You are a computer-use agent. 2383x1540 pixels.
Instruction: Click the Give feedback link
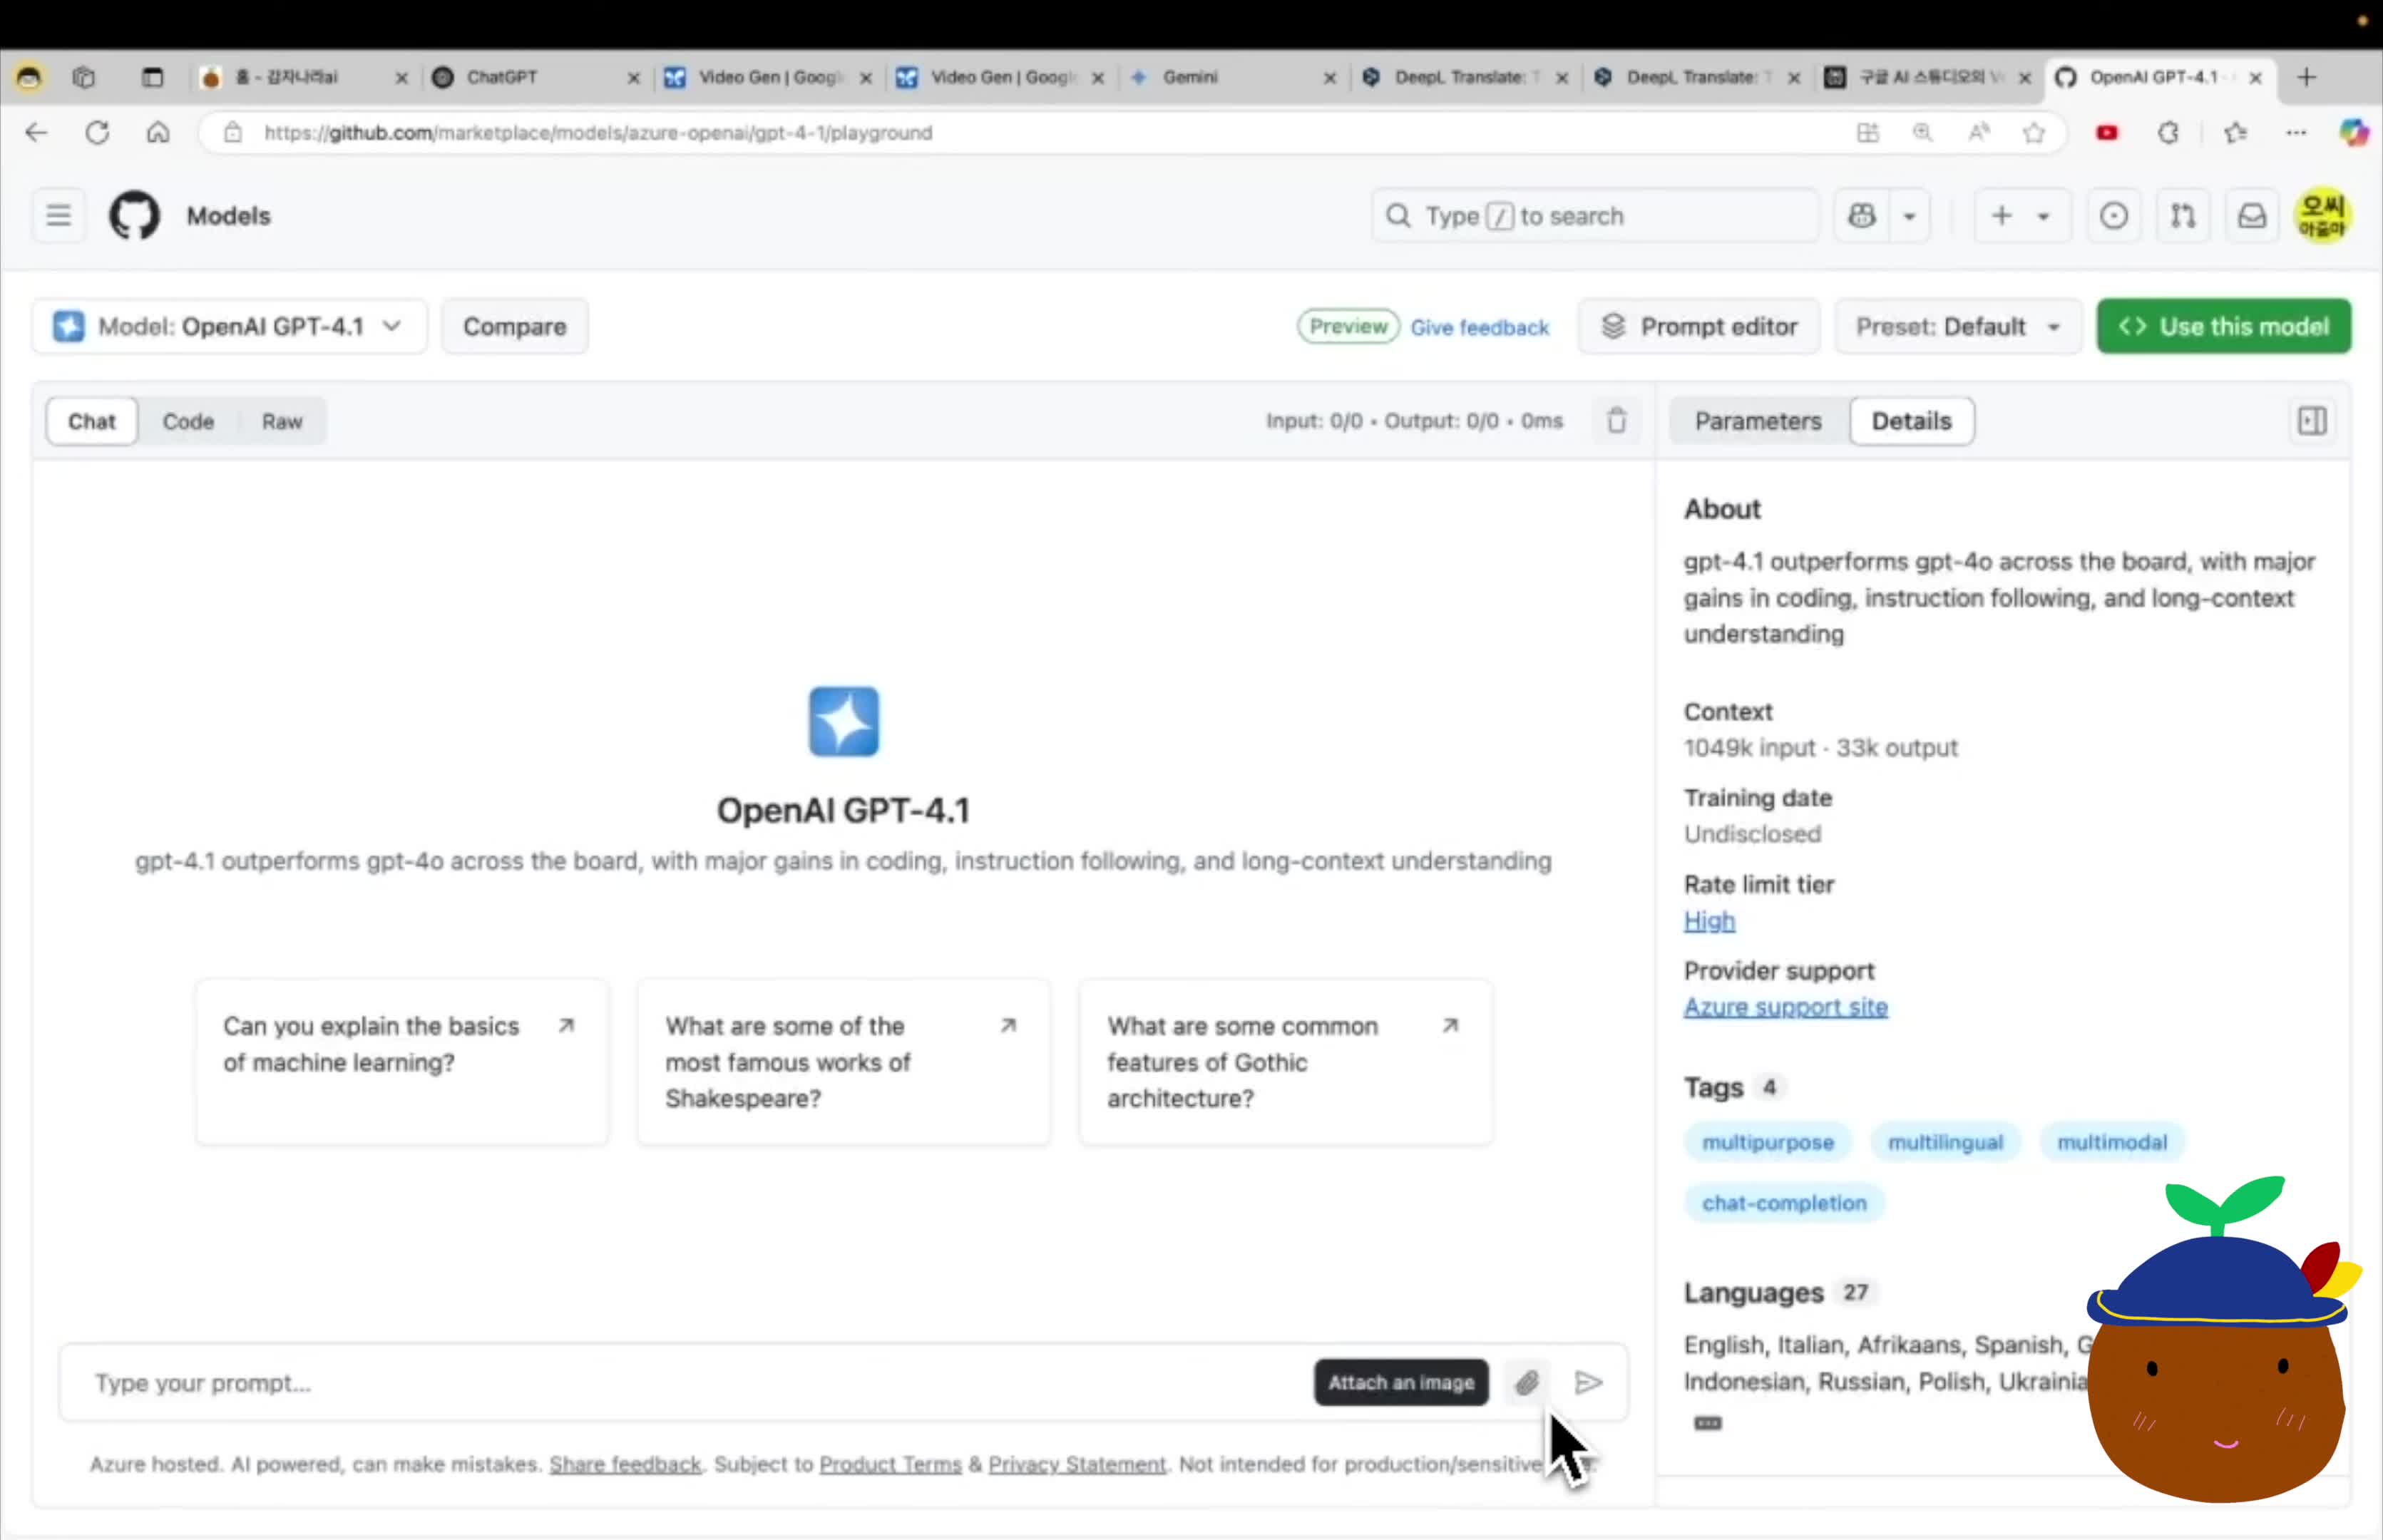coord(1479,328)
